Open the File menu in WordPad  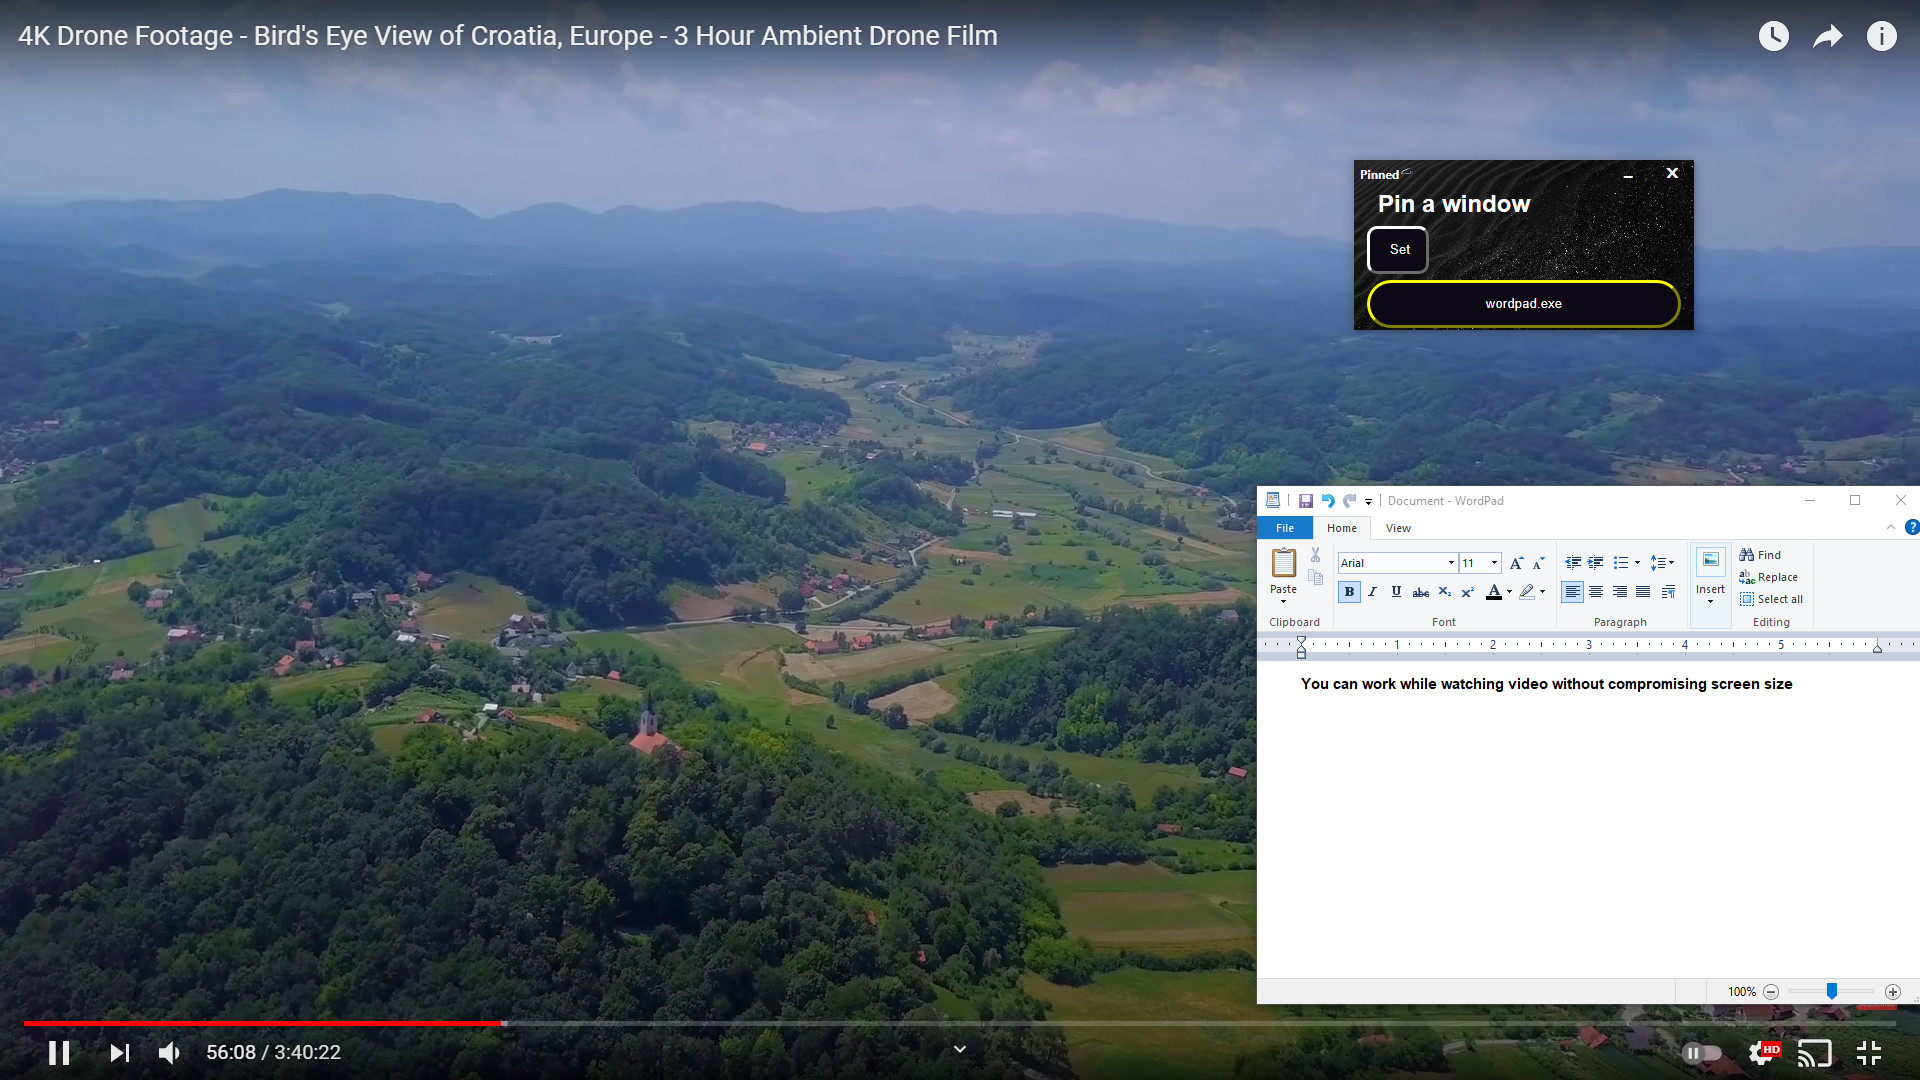[1285, 527]
